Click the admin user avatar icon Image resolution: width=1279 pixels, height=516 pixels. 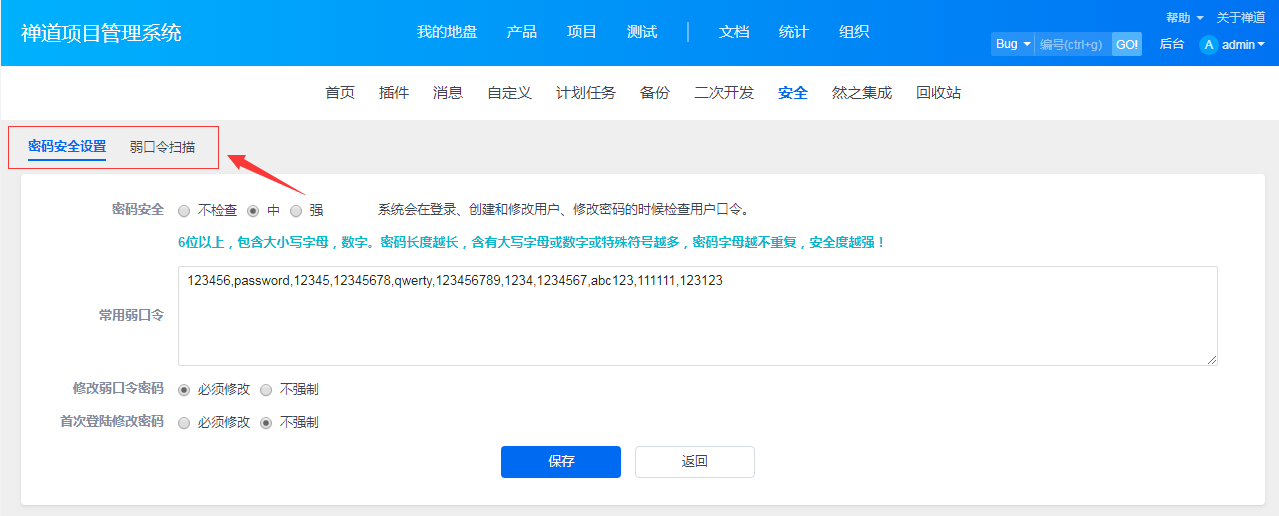tap(1209, 44)
